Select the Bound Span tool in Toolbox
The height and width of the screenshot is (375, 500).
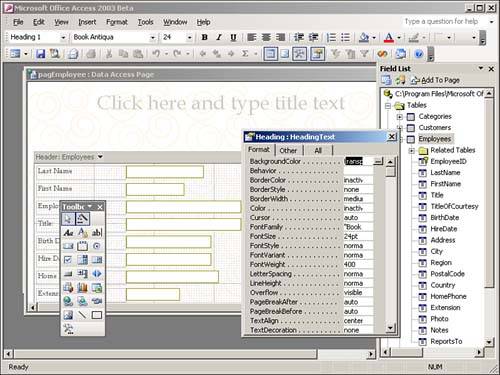pyautogui.click(x=82, y=233)
